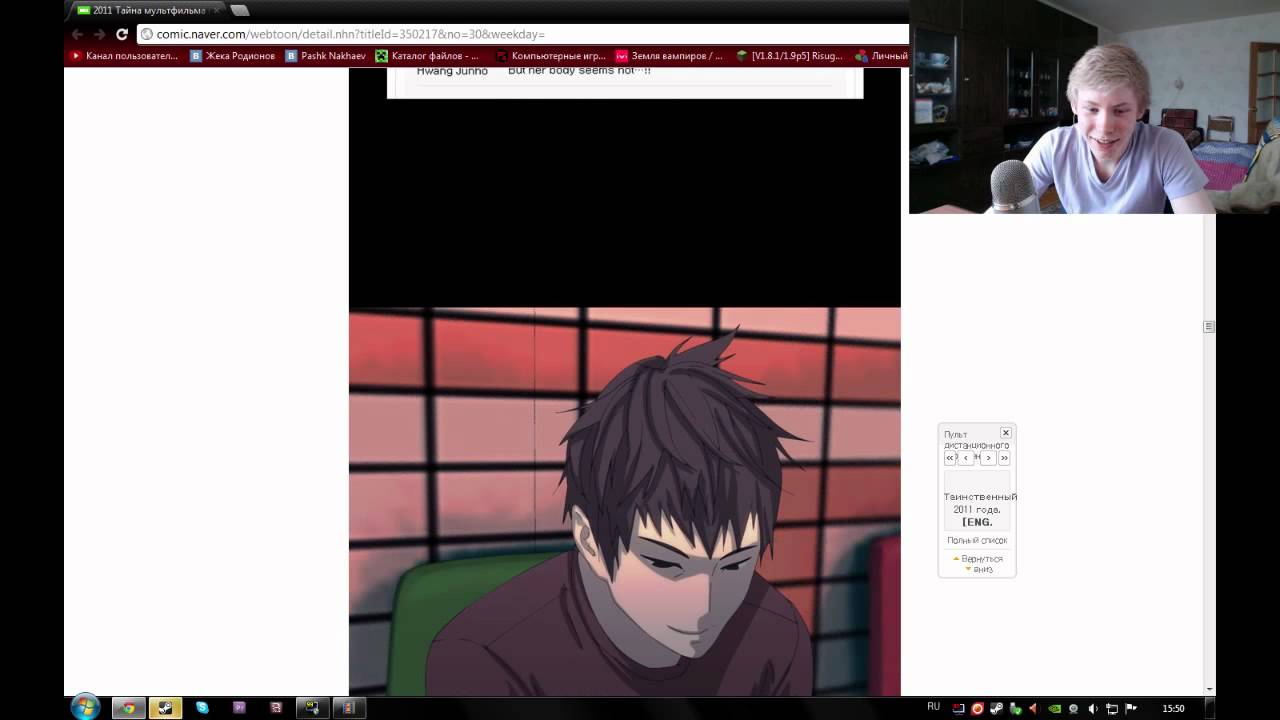Screen dimensions: 1280x720
Task: Open the purple app icon in the taskbar
Action: (239, 708)
